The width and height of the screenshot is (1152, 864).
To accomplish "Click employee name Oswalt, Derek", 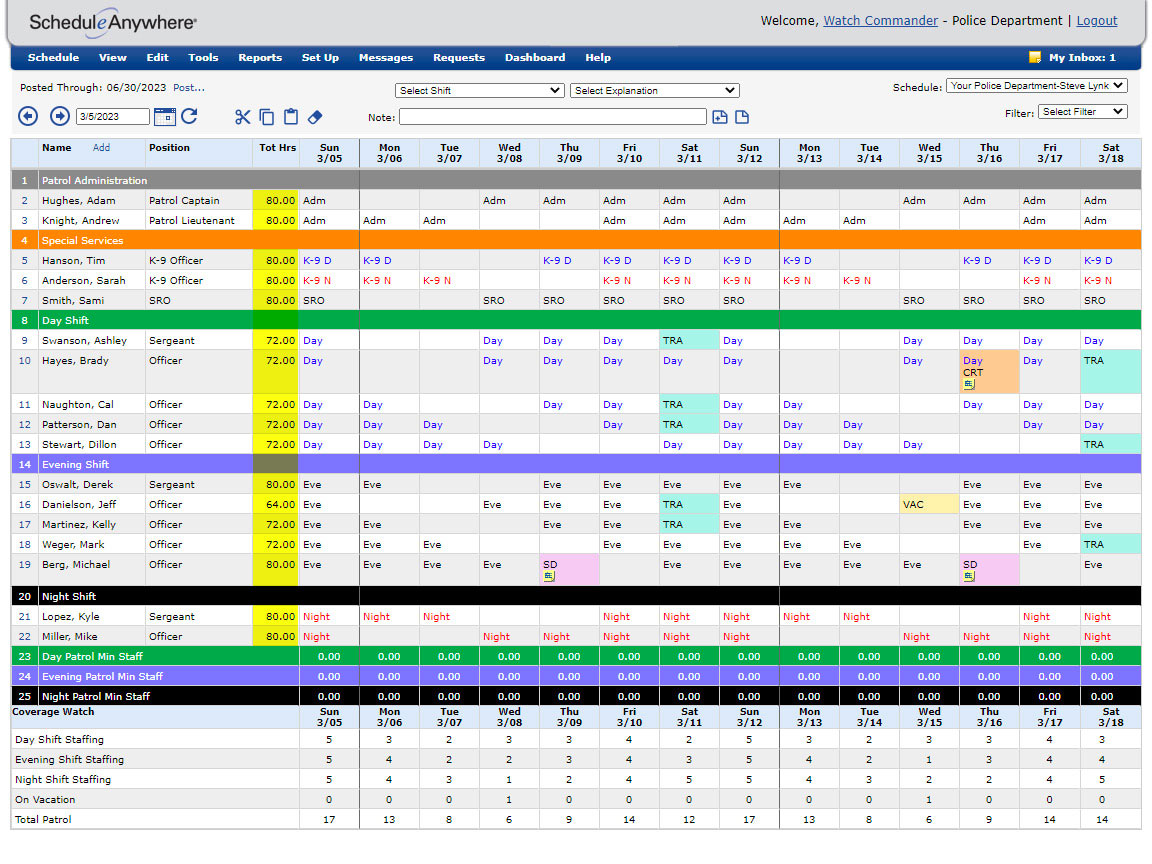I will tap(77, 484).
